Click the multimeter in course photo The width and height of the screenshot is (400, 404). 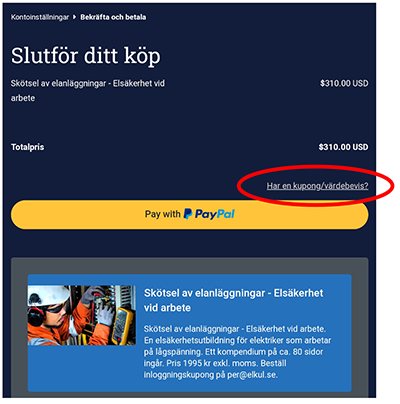[120, 325]
